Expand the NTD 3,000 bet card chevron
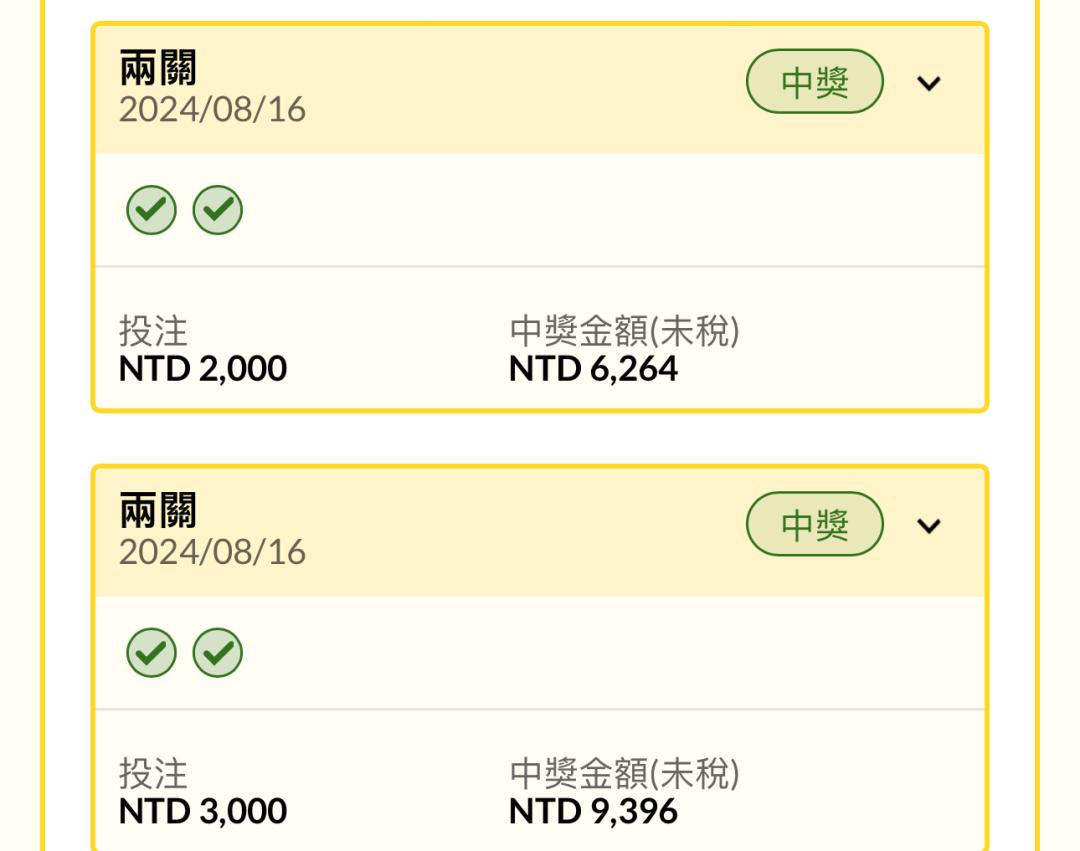 [928, 526]
